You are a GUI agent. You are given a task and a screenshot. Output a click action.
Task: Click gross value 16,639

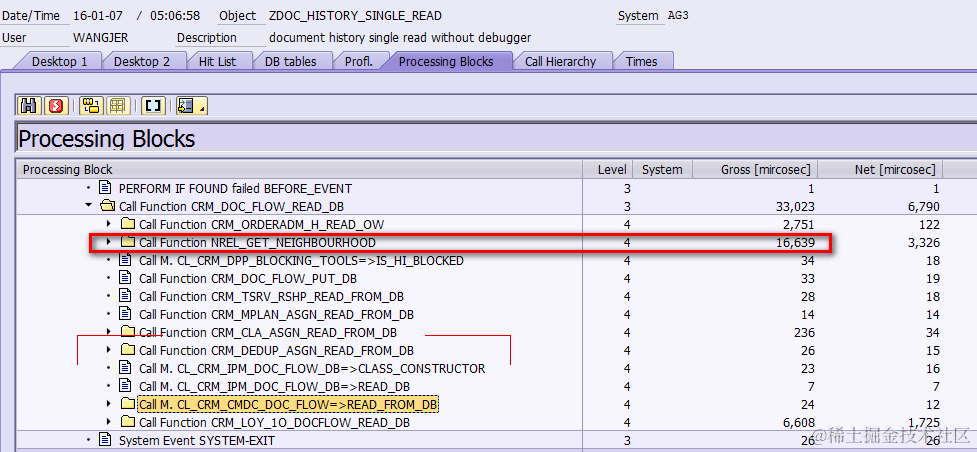794,243
